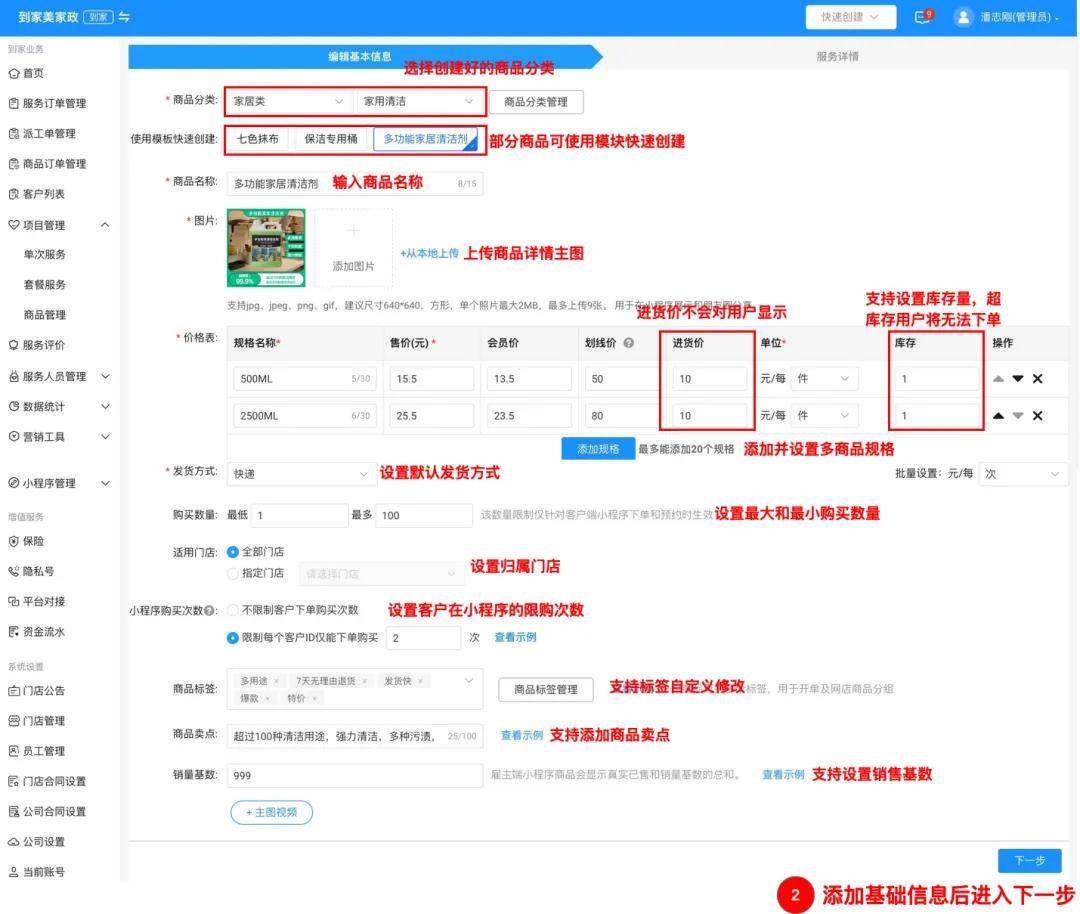Open the 家居类 category dropdown
Screen dimensions: 1080x914
pyautogui.click(x=288, y=102)
